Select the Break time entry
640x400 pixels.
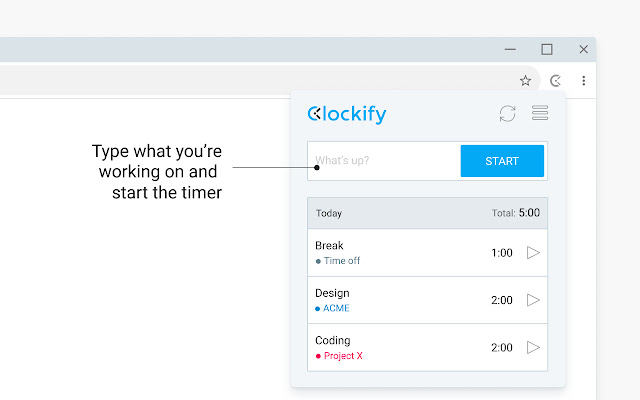(400, 252)
